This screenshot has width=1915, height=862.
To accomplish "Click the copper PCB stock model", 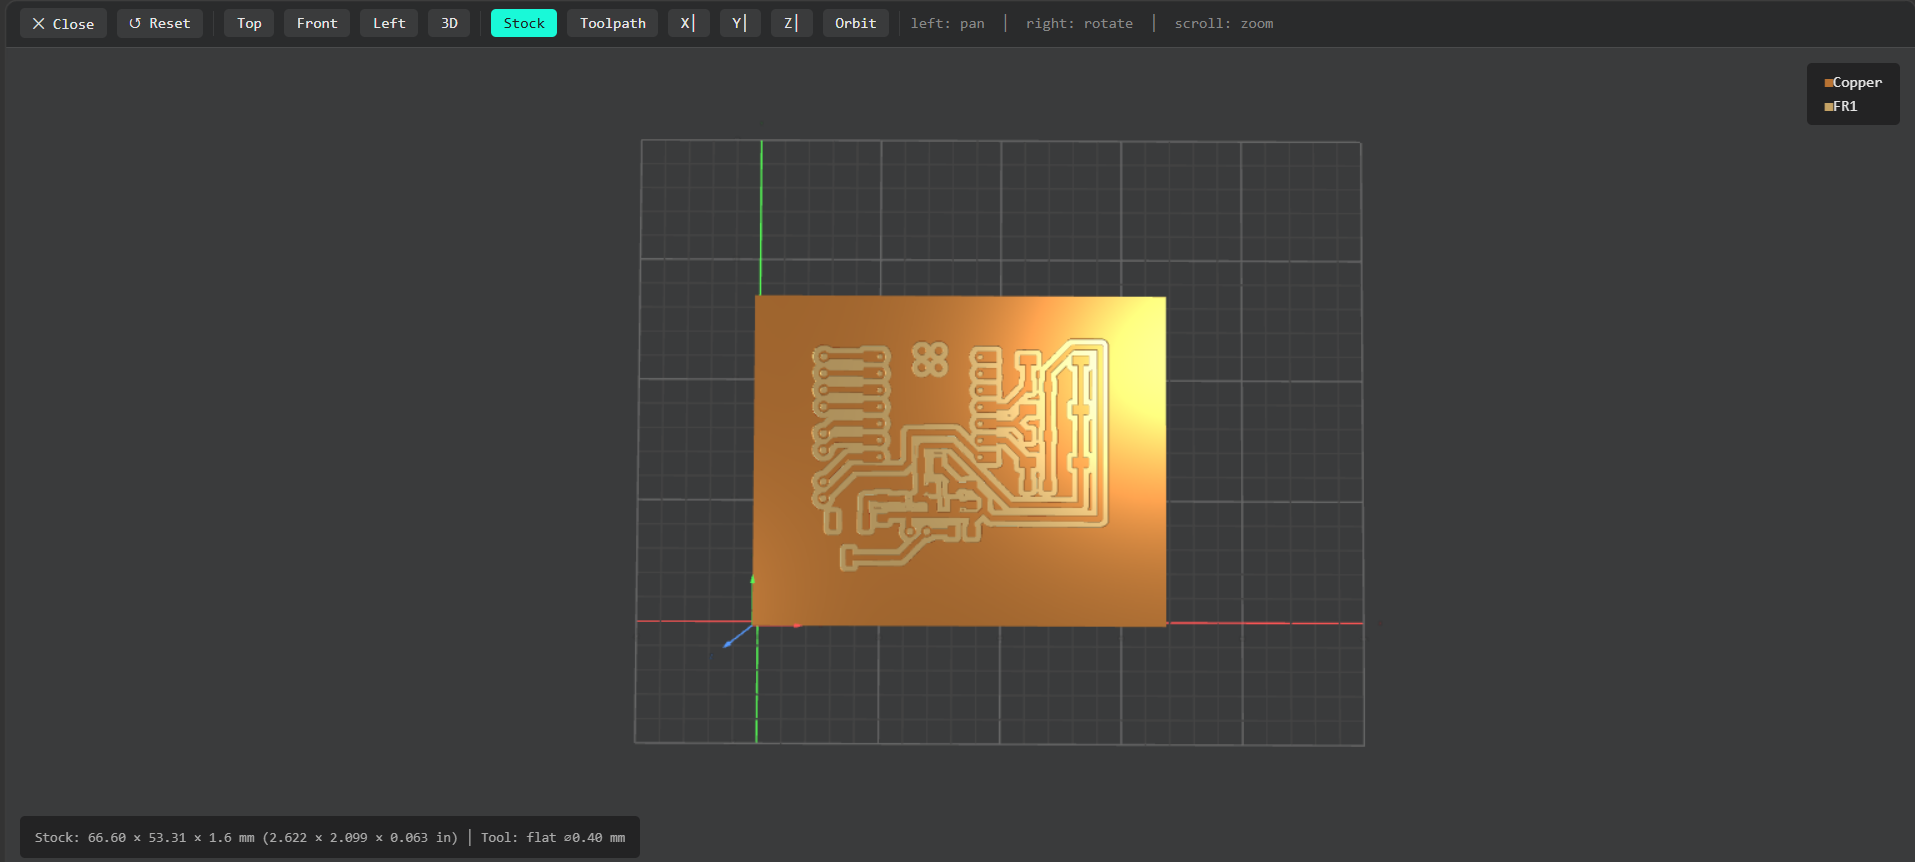I will point(960,461).
